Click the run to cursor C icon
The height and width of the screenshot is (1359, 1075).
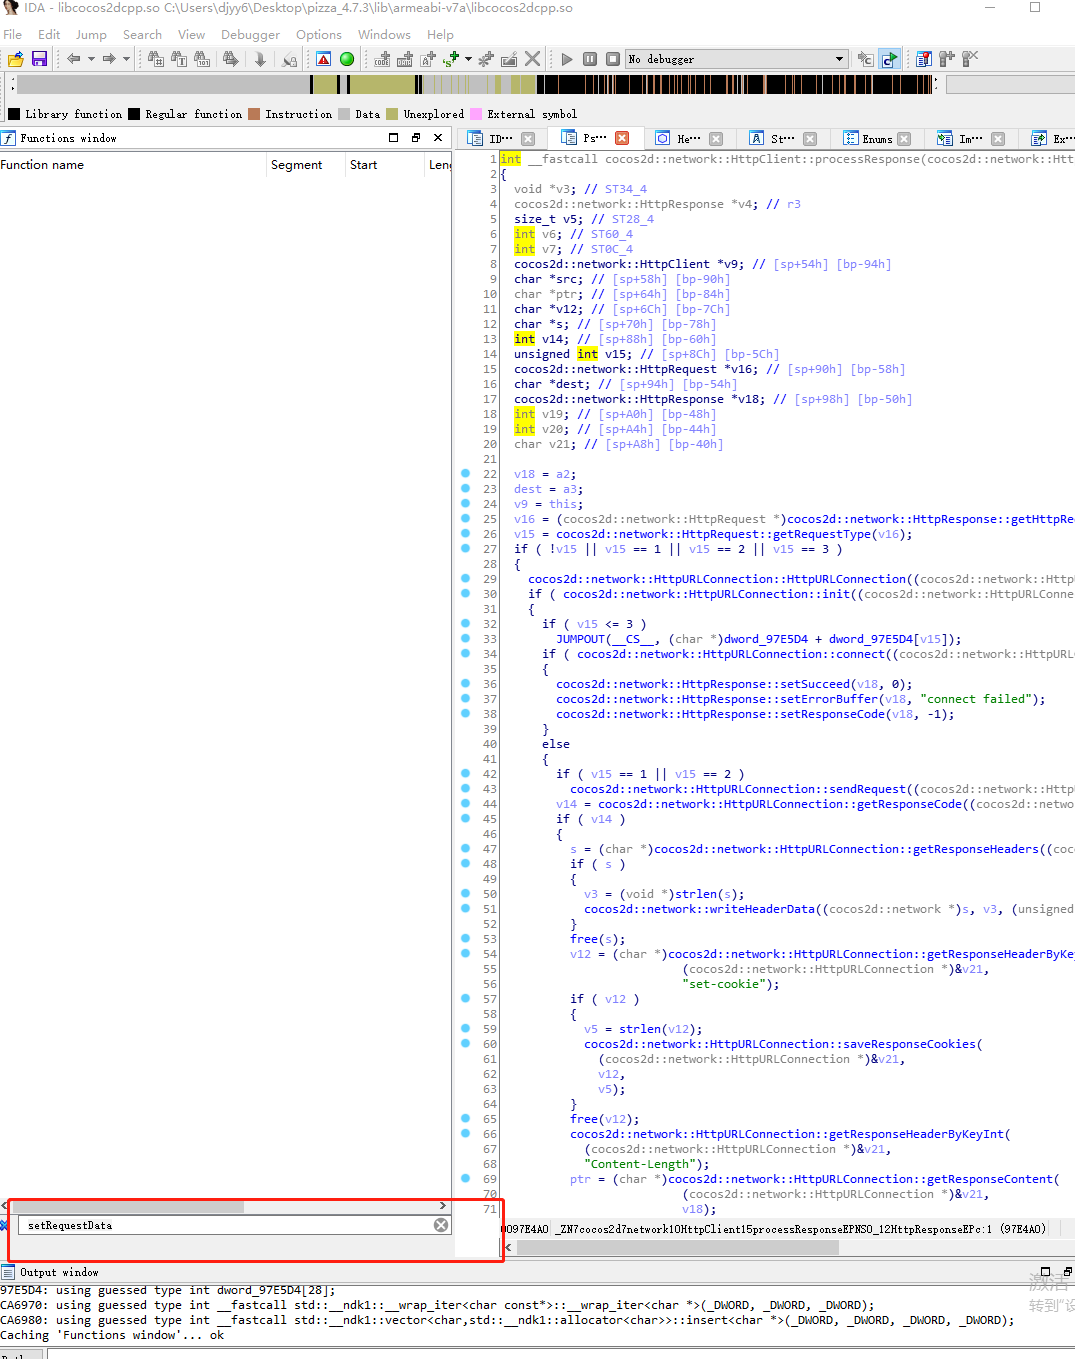866,59
